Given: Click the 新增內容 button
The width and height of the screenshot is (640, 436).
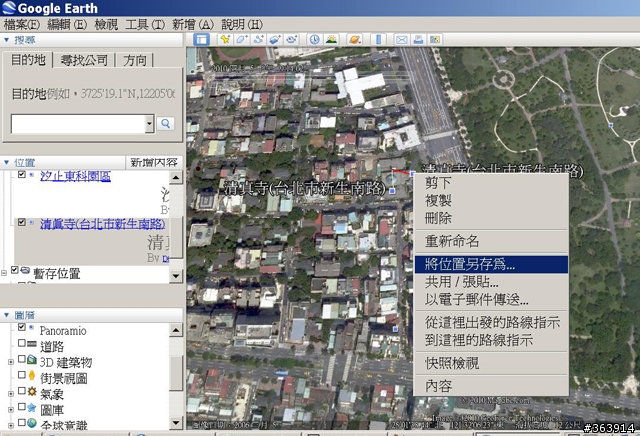Looking at the screenshot, I should pyautogui.click(x=154, y=162).
